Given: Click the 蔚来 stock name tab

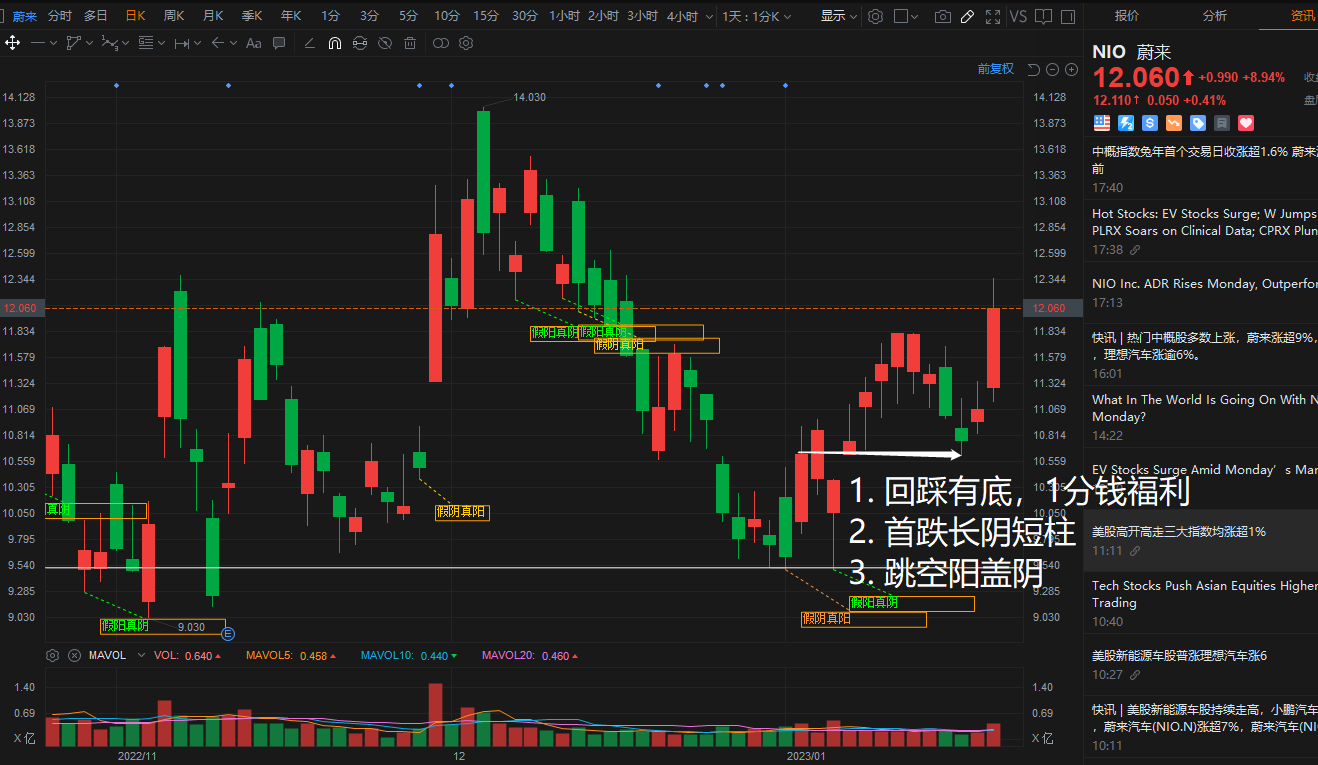Looking at the screenshot, I should [24, 16].
